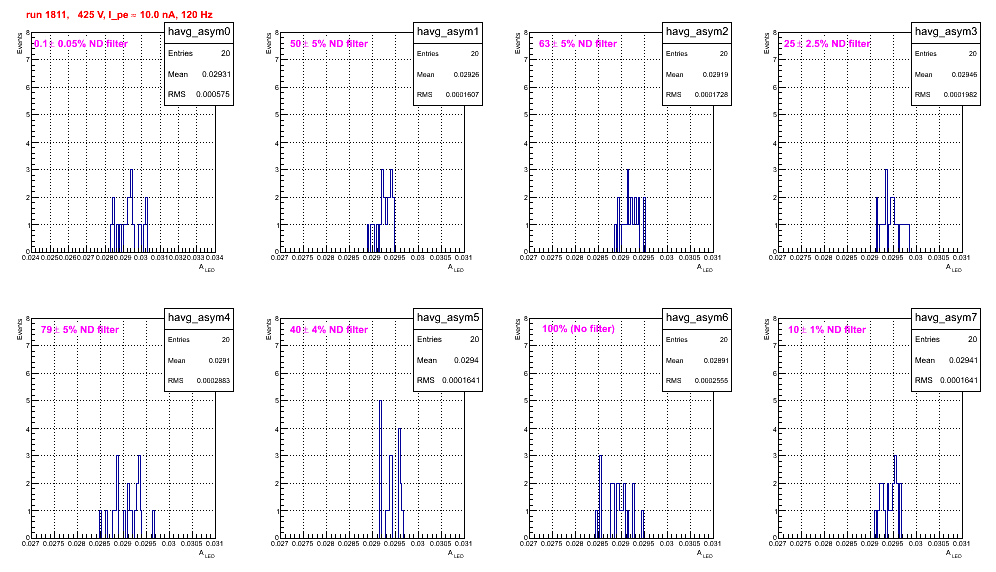996x572 pixels.
Task: Click Entries row in havg_asym4 box
Action: (199, 340)
